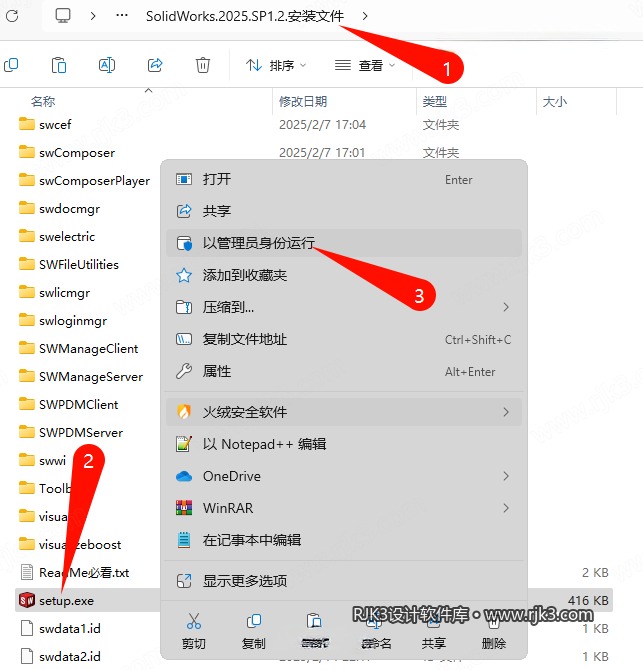Click the 剪切 scissors button

[x=194, y=631]
